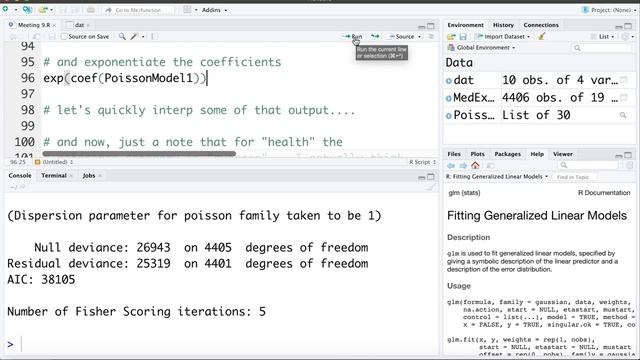This screenshot has height=360, width=640.
Task: Open the (Untitled) section navigator dropdown
Action: [x=54, y=162]
